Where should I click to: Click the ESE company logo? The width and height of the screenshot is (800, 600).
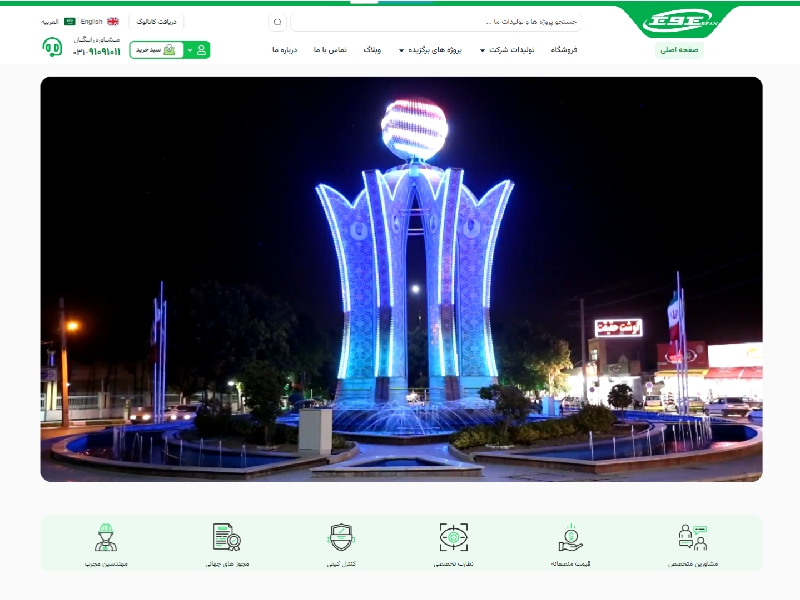[x=680, y=21]
